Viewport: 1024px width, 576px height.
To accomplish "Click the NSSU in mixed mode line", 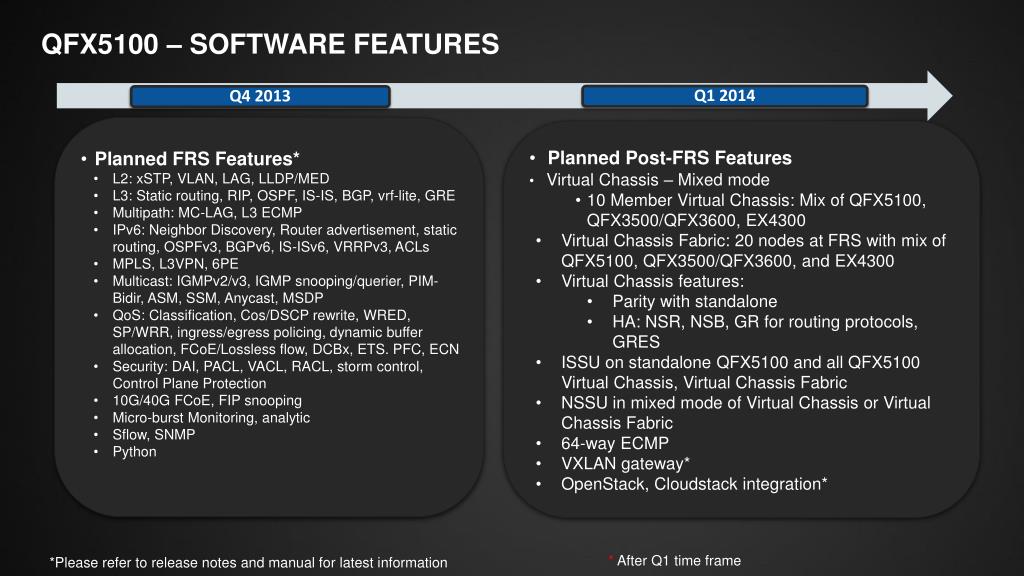I will tap(746, 413).
